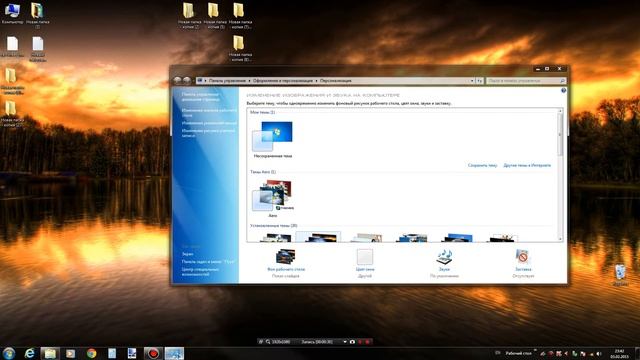Select the unsaved theme (Несохраненная тема) thumbnail
This screenshot has height=360, width=640.
point(273,137)
